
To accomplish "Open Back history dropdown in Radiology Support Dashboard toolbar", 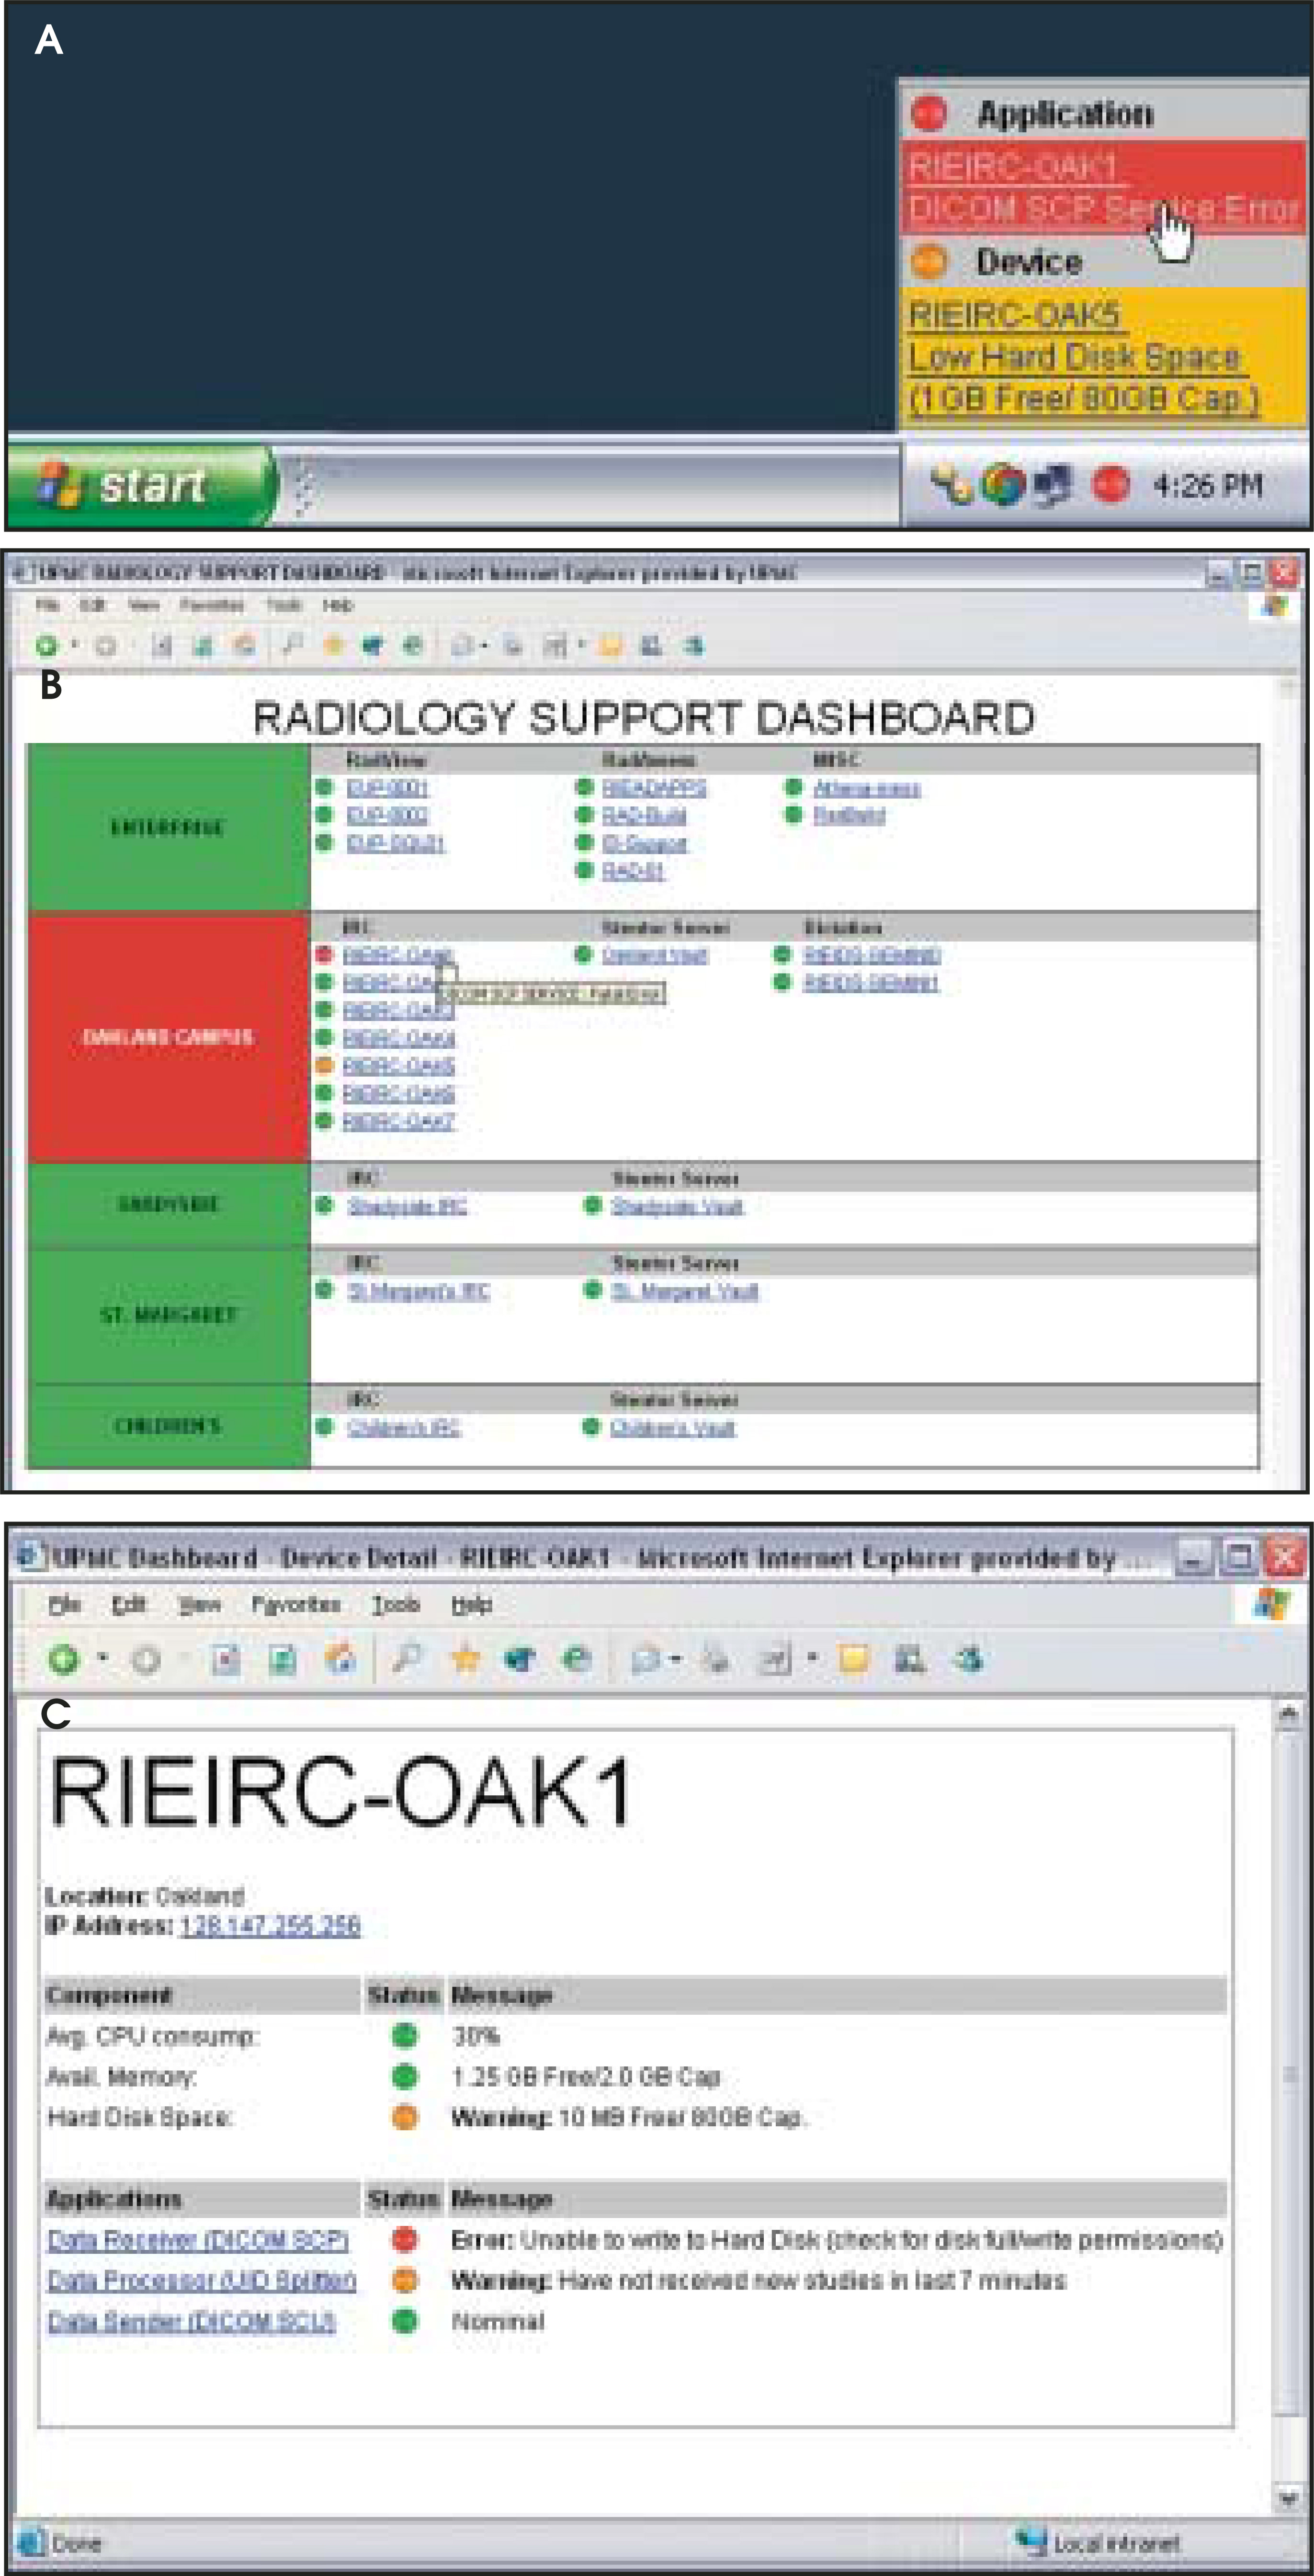I will (74, 646).
